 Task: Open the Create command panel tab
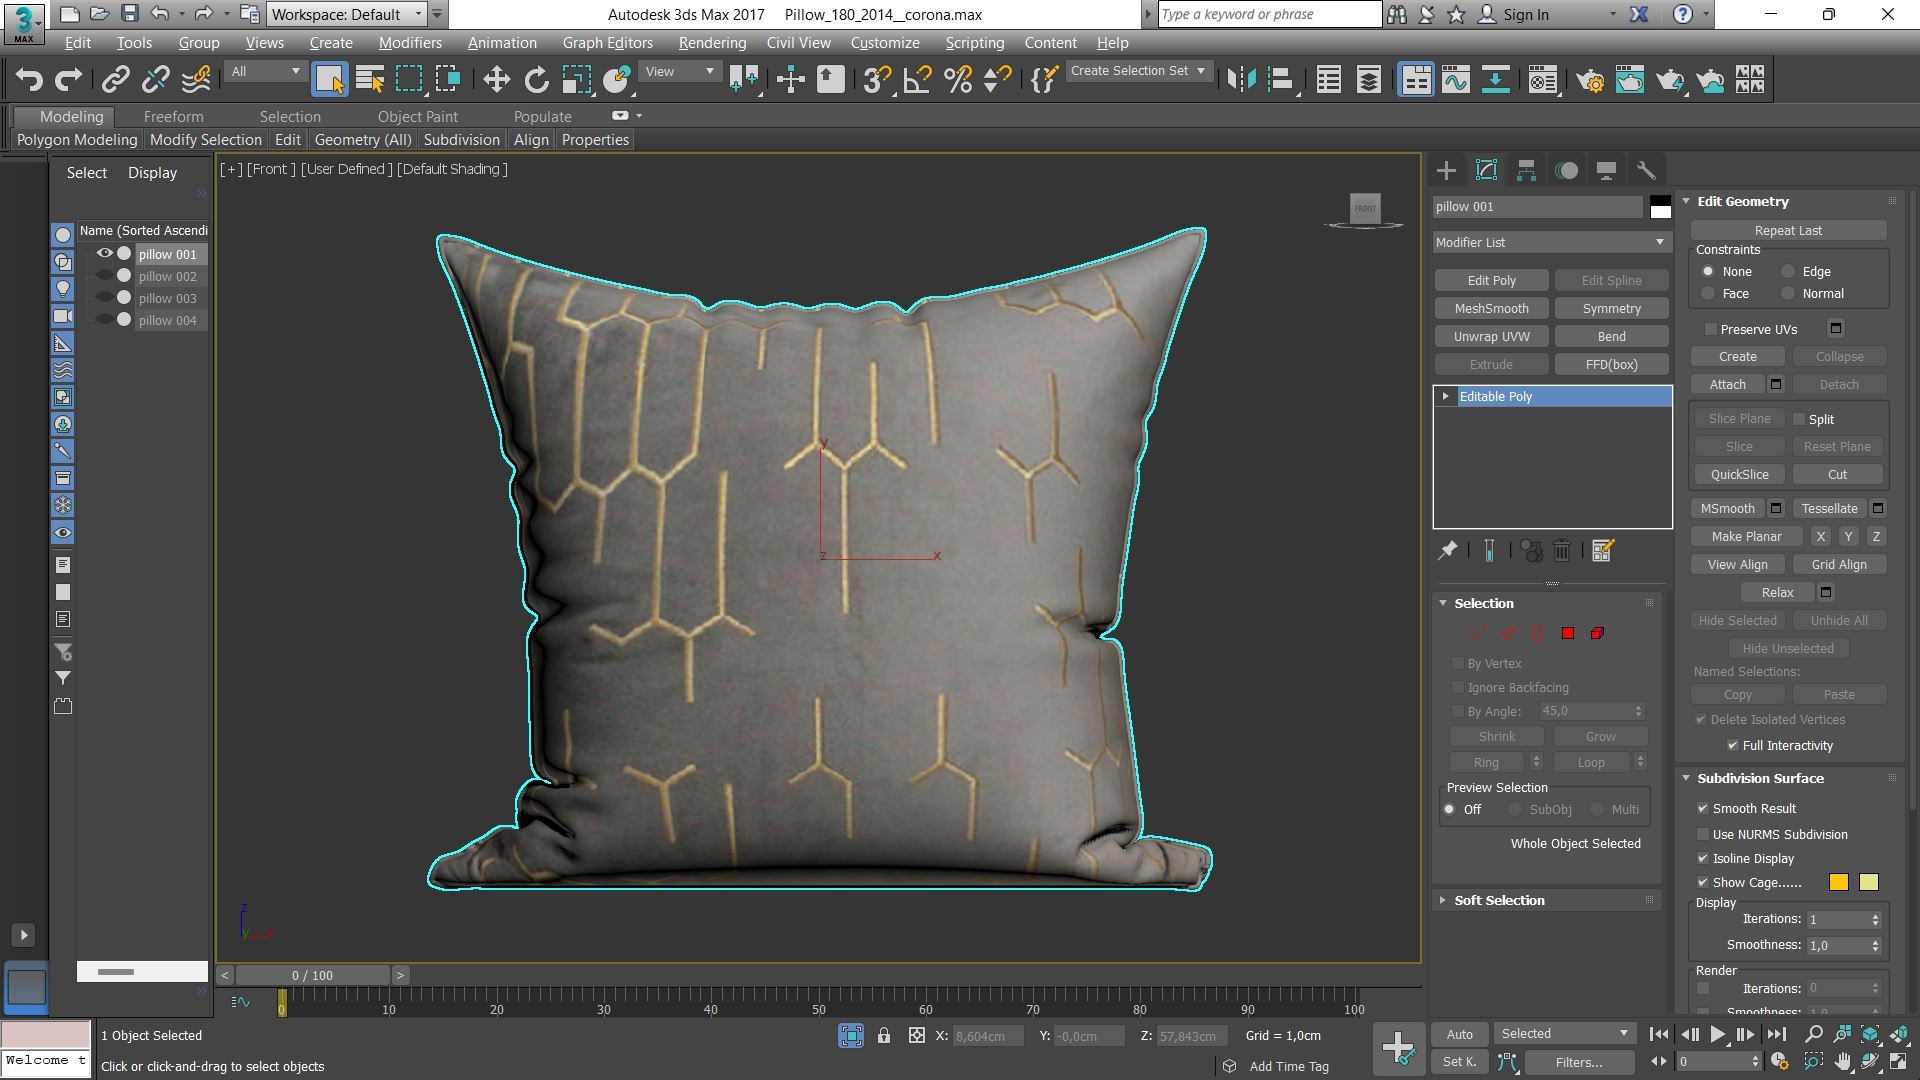point(1446,171)
